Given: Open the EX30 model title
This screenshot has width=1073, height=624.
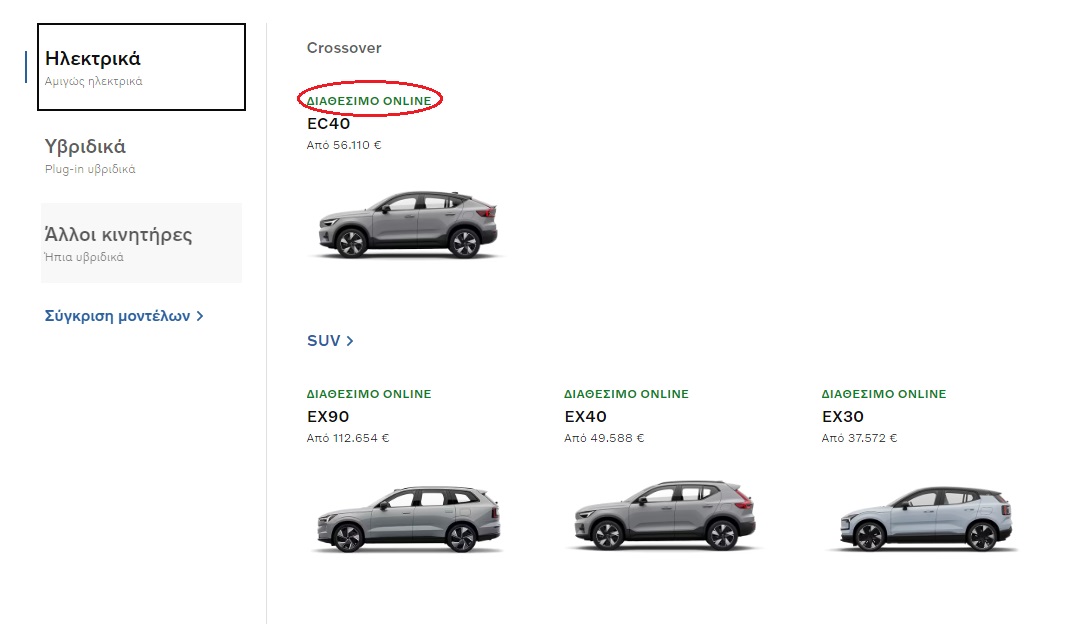Looking at the screenshot, I should [x=842, y=417].
